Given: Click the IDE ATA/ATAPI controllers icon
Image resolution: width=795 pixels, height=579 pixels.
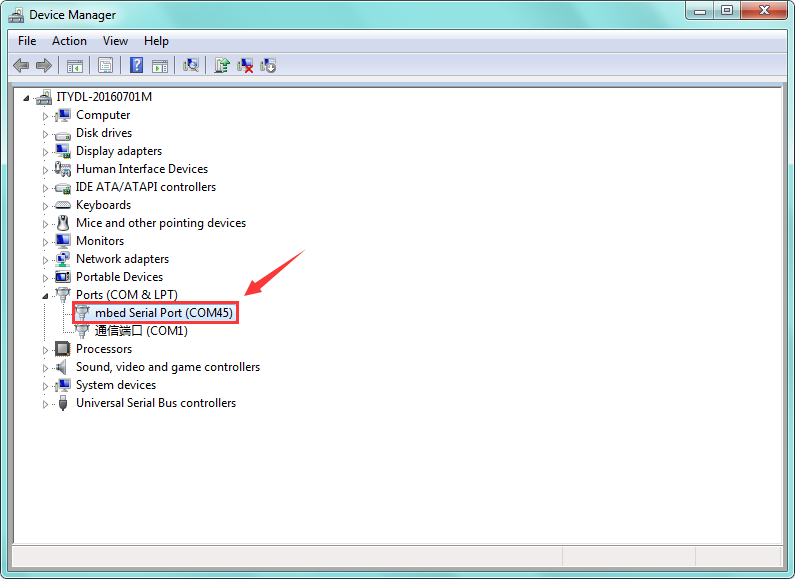Looking at the screenshot, I should (62, 188).
